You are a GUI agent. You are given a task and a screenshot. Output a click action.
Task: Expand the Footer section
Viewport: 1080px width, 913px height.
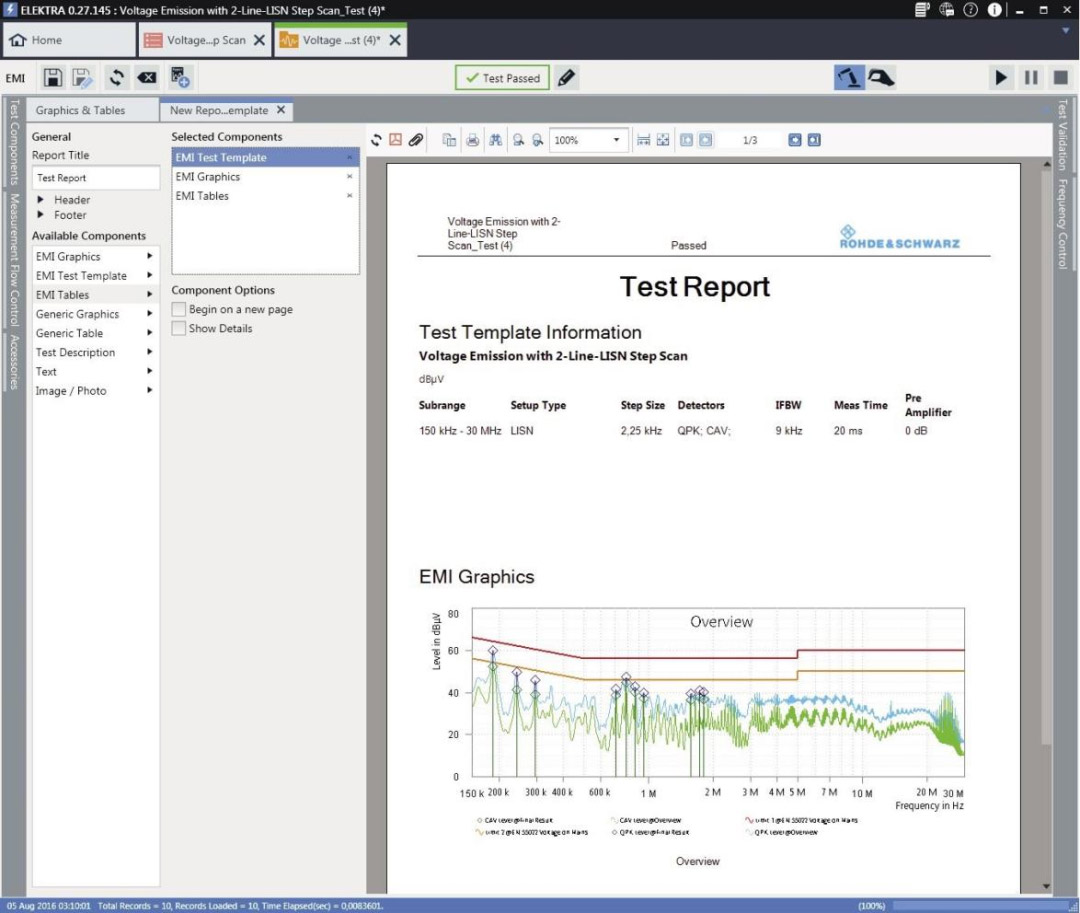point(42,215)
